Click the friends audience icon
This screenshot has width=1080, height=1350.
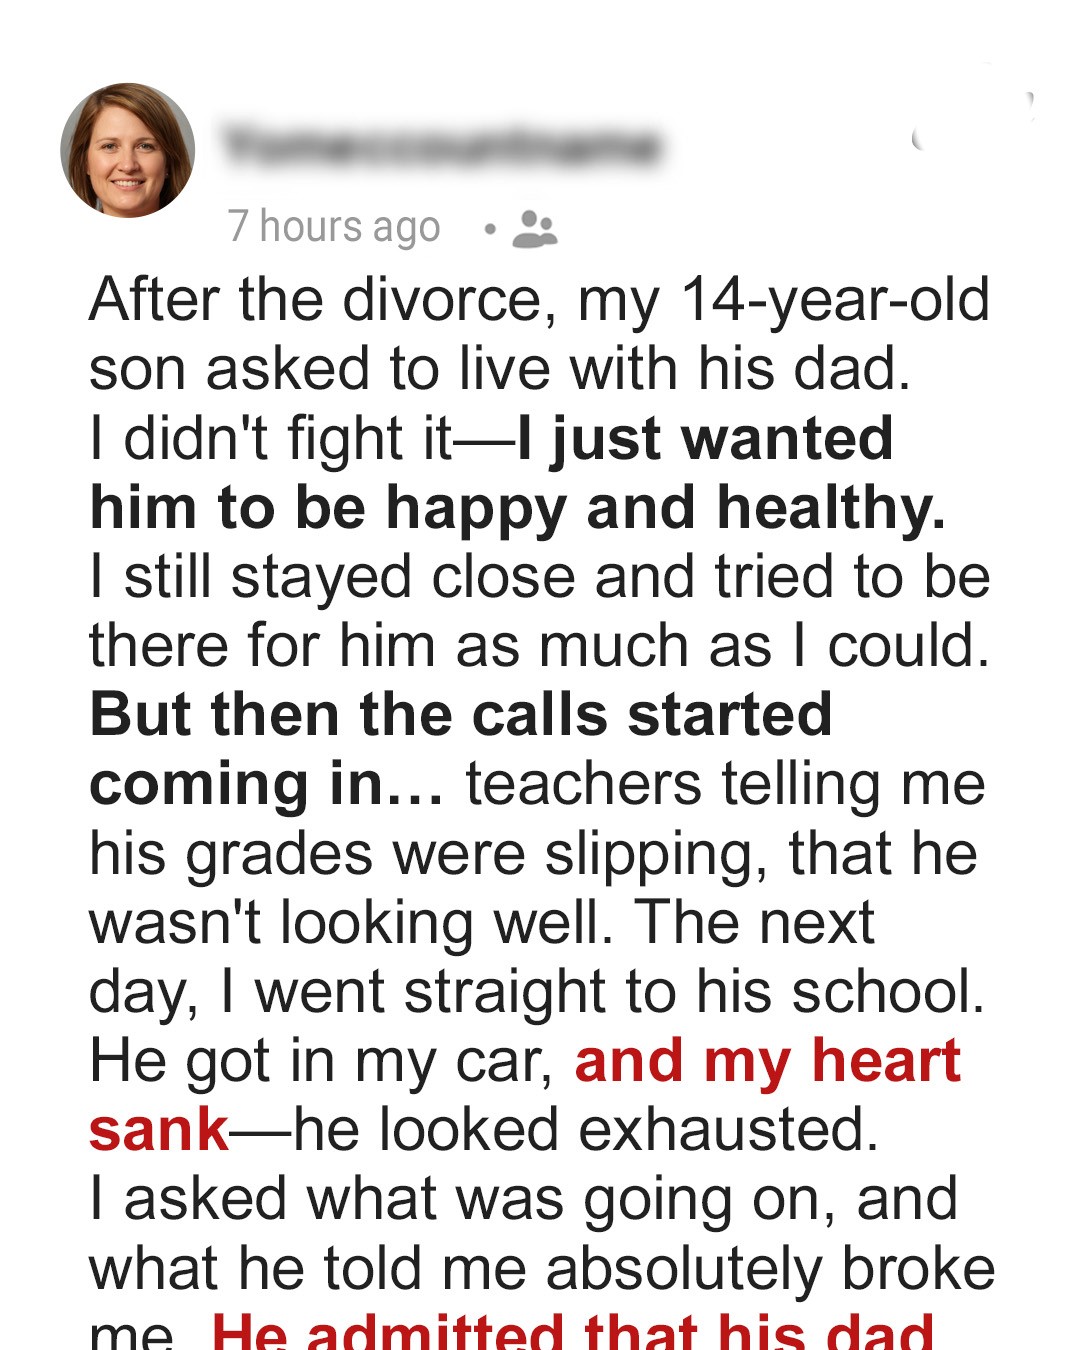pyautogui.click(x=534, y=229)
